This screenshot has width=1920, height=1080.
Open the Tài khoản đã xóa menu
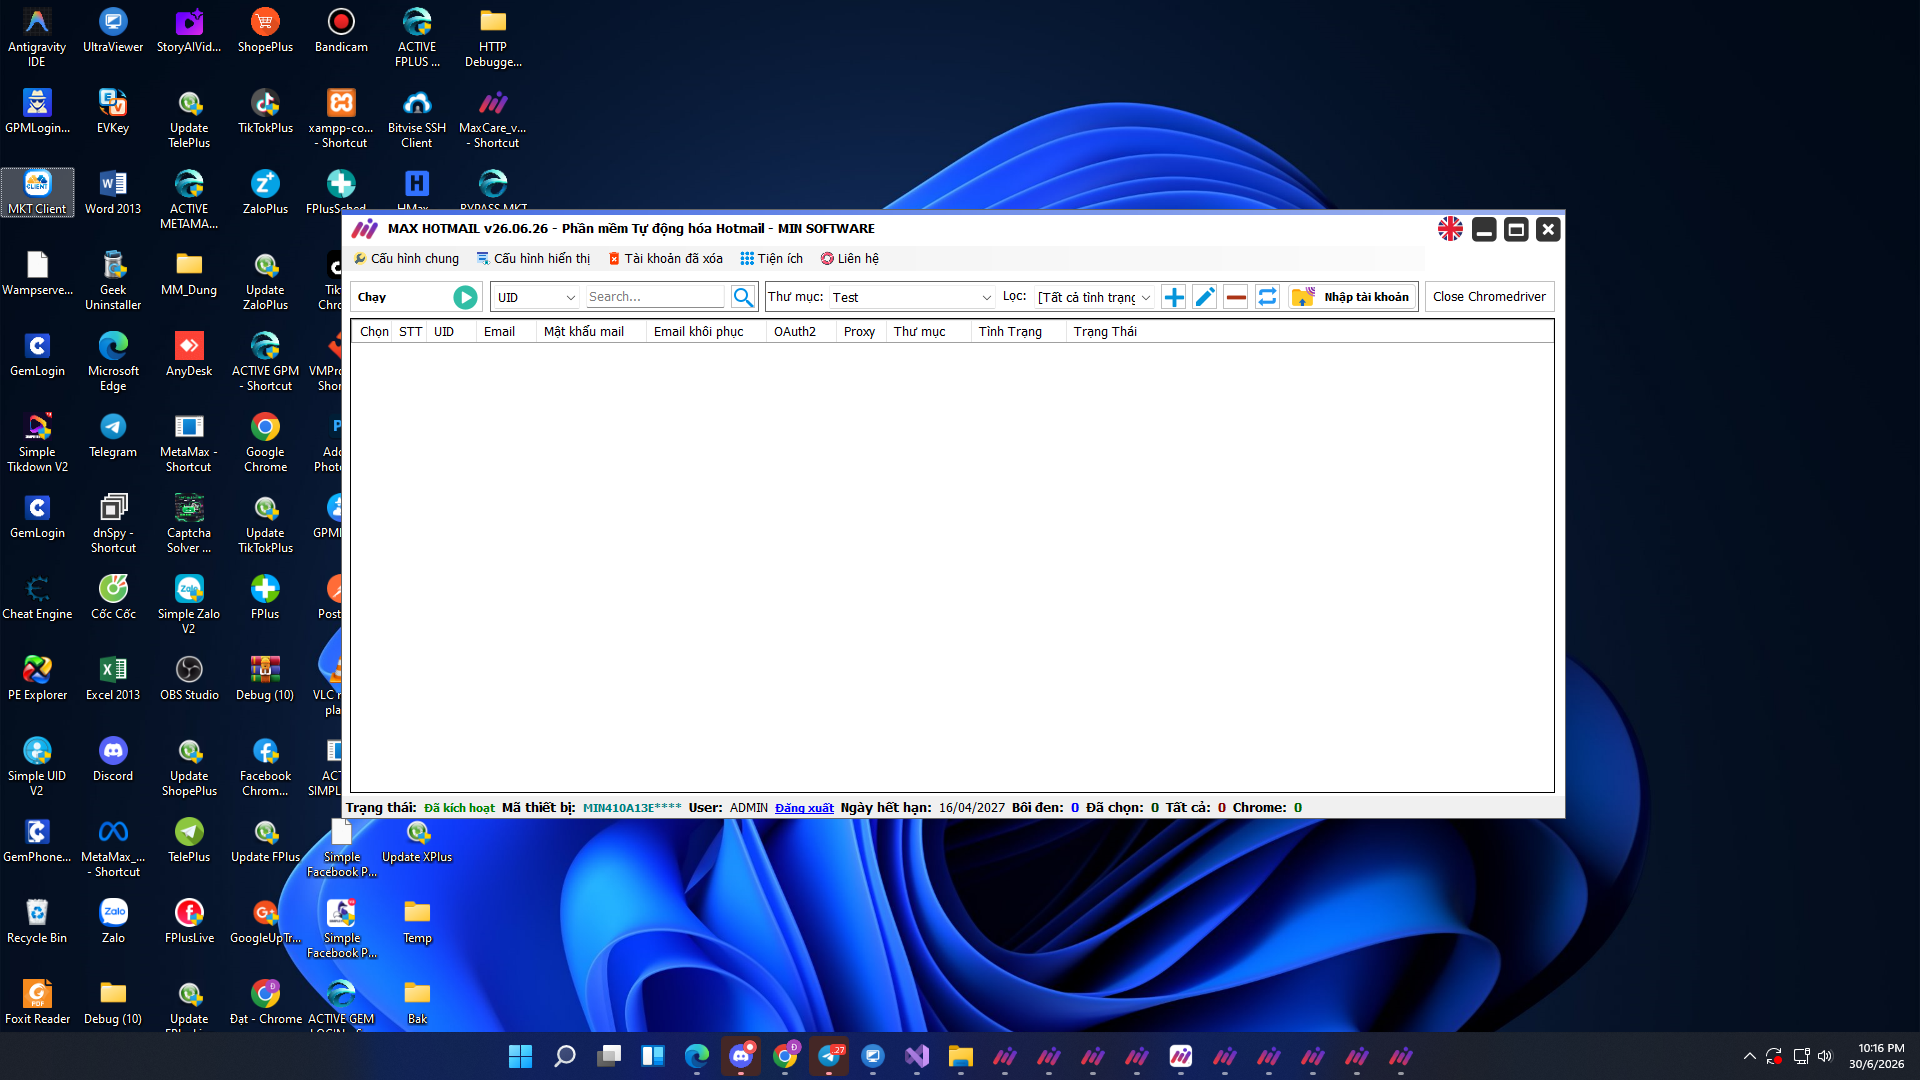click(x=665, y=259)
